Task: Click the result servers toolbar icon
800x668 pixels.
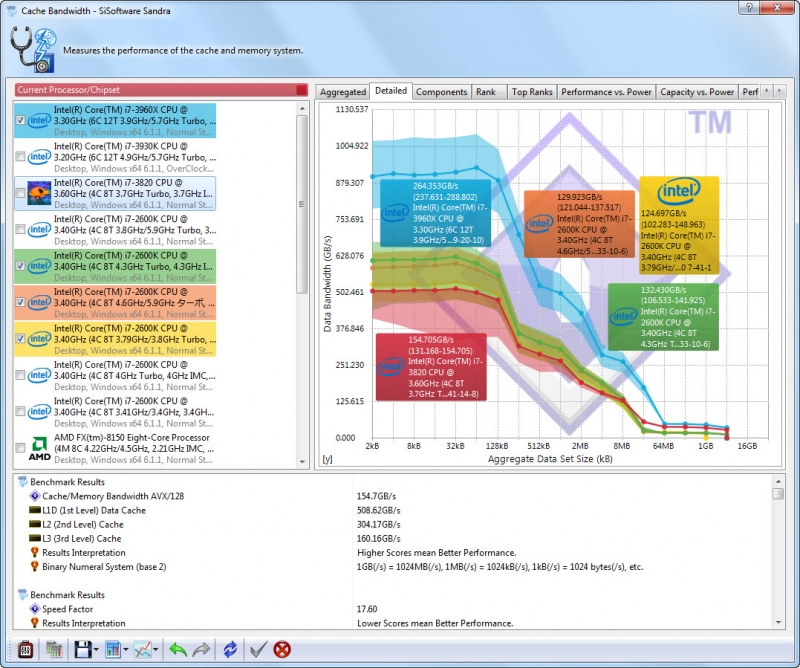Action: [53, 650]
